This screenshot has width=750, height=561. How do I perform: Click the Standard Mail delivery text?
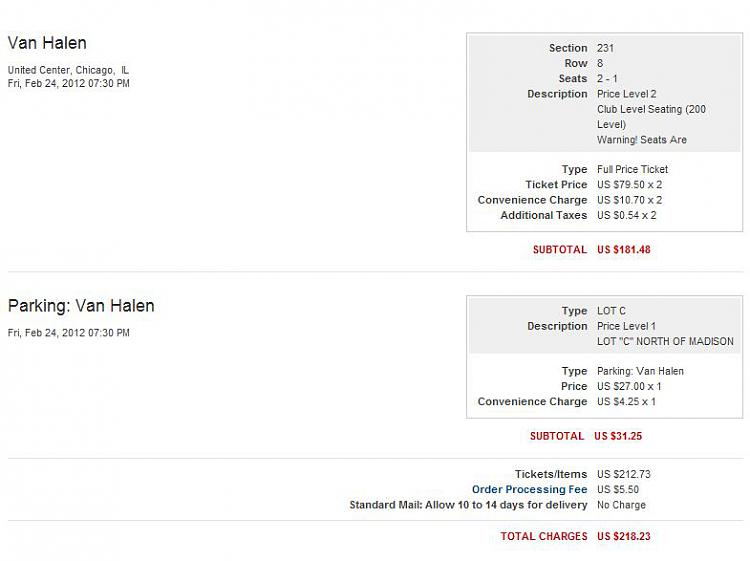click(x=468, y=505)
